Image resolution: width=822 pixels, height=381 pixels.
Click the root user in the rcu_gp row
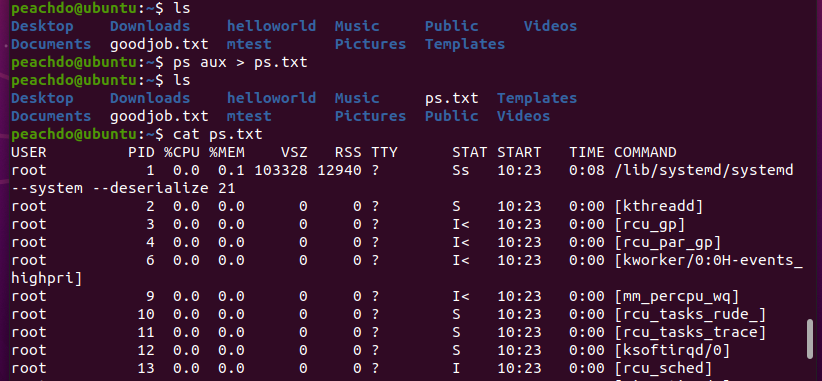click(29, 225)
